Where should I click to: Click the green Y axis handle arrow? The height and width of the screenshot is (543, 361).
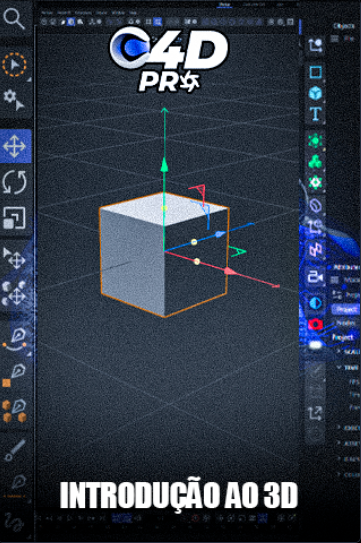(164, 165)
